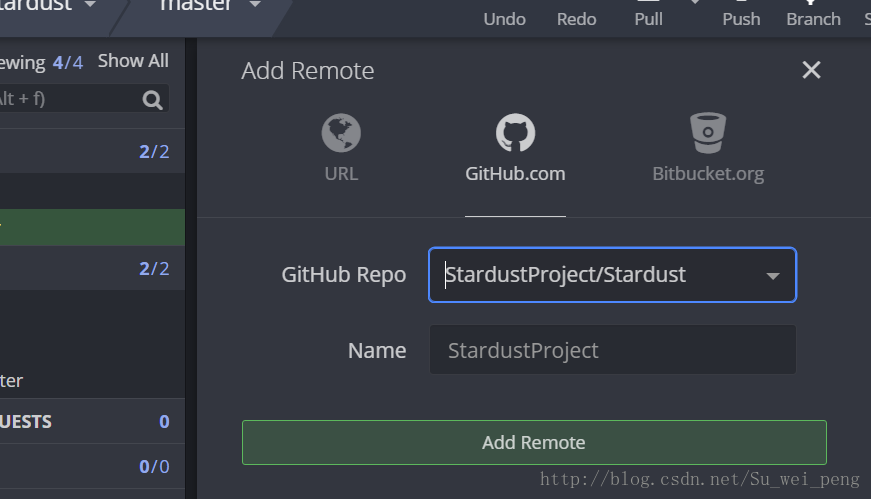
Task: Click the green Add Remote button
Action: [534, 442]
